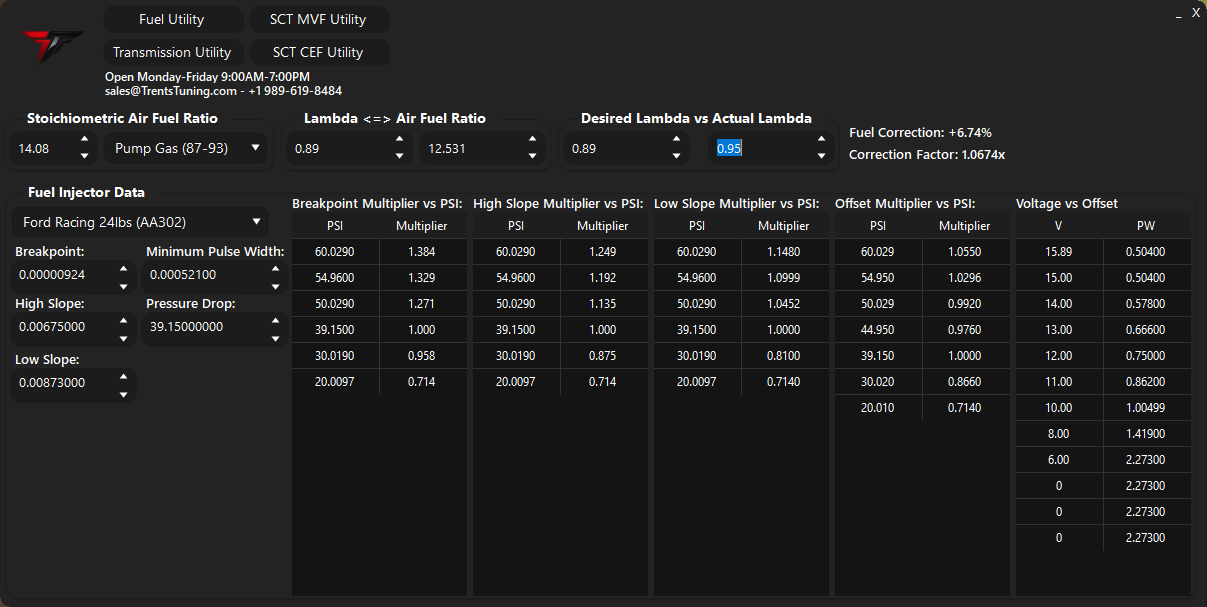Click the Fuel Correction +6.74% readout
Viewport: 1207px width, 607px height.
pos(920,132)
